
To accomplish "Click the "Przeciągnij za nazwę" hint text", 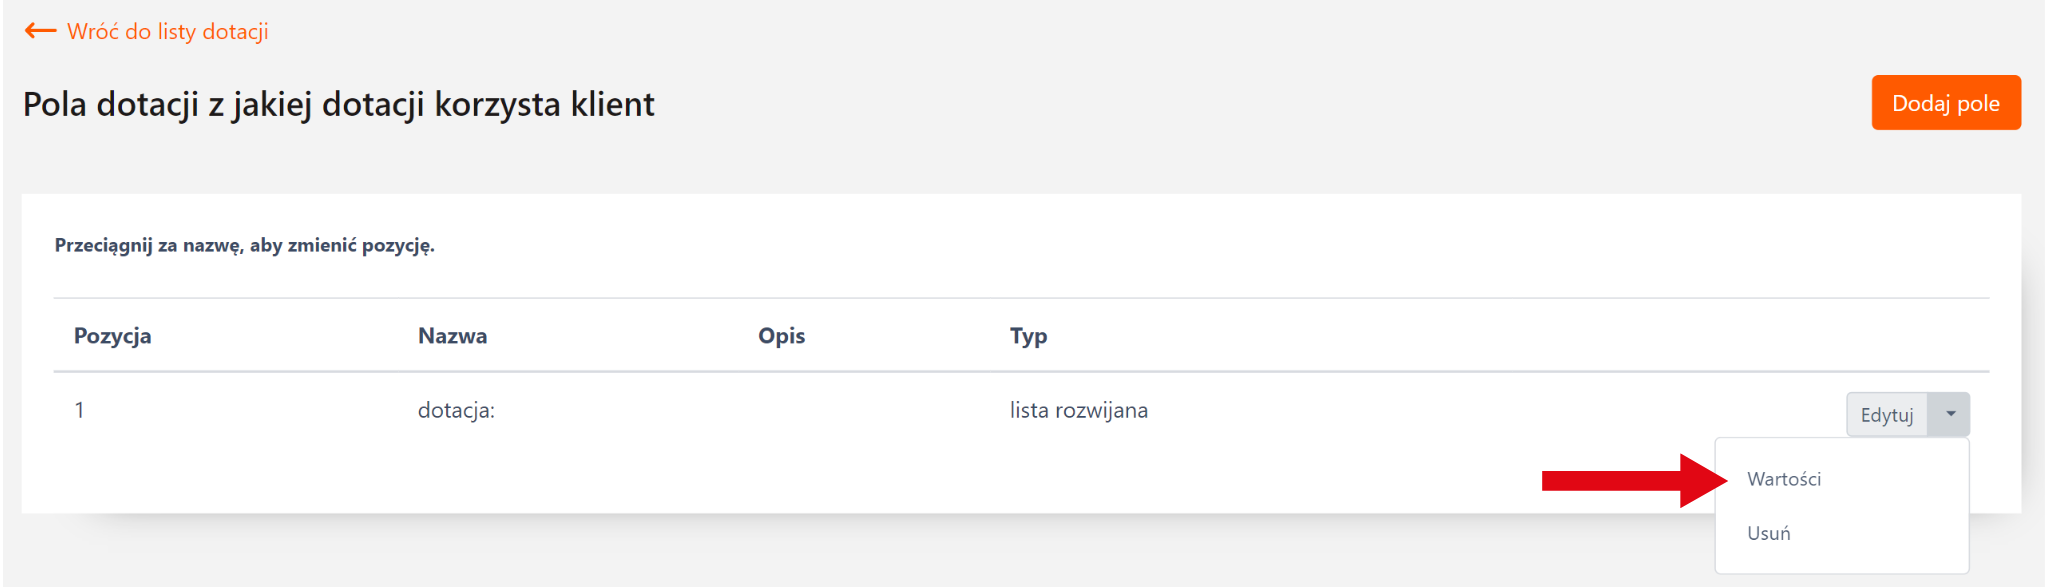I will [244, 245].
